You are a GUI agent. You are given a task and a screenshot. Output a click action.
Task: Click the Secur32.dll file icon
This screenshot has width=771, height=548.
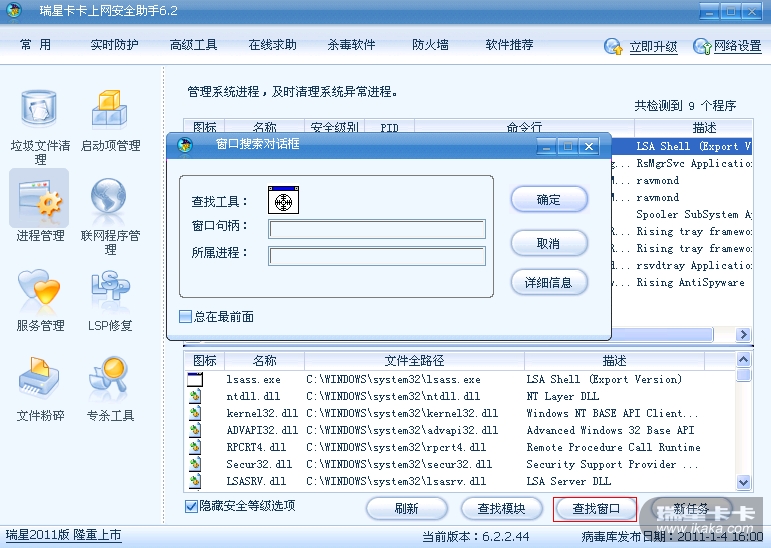pos(195,464)
